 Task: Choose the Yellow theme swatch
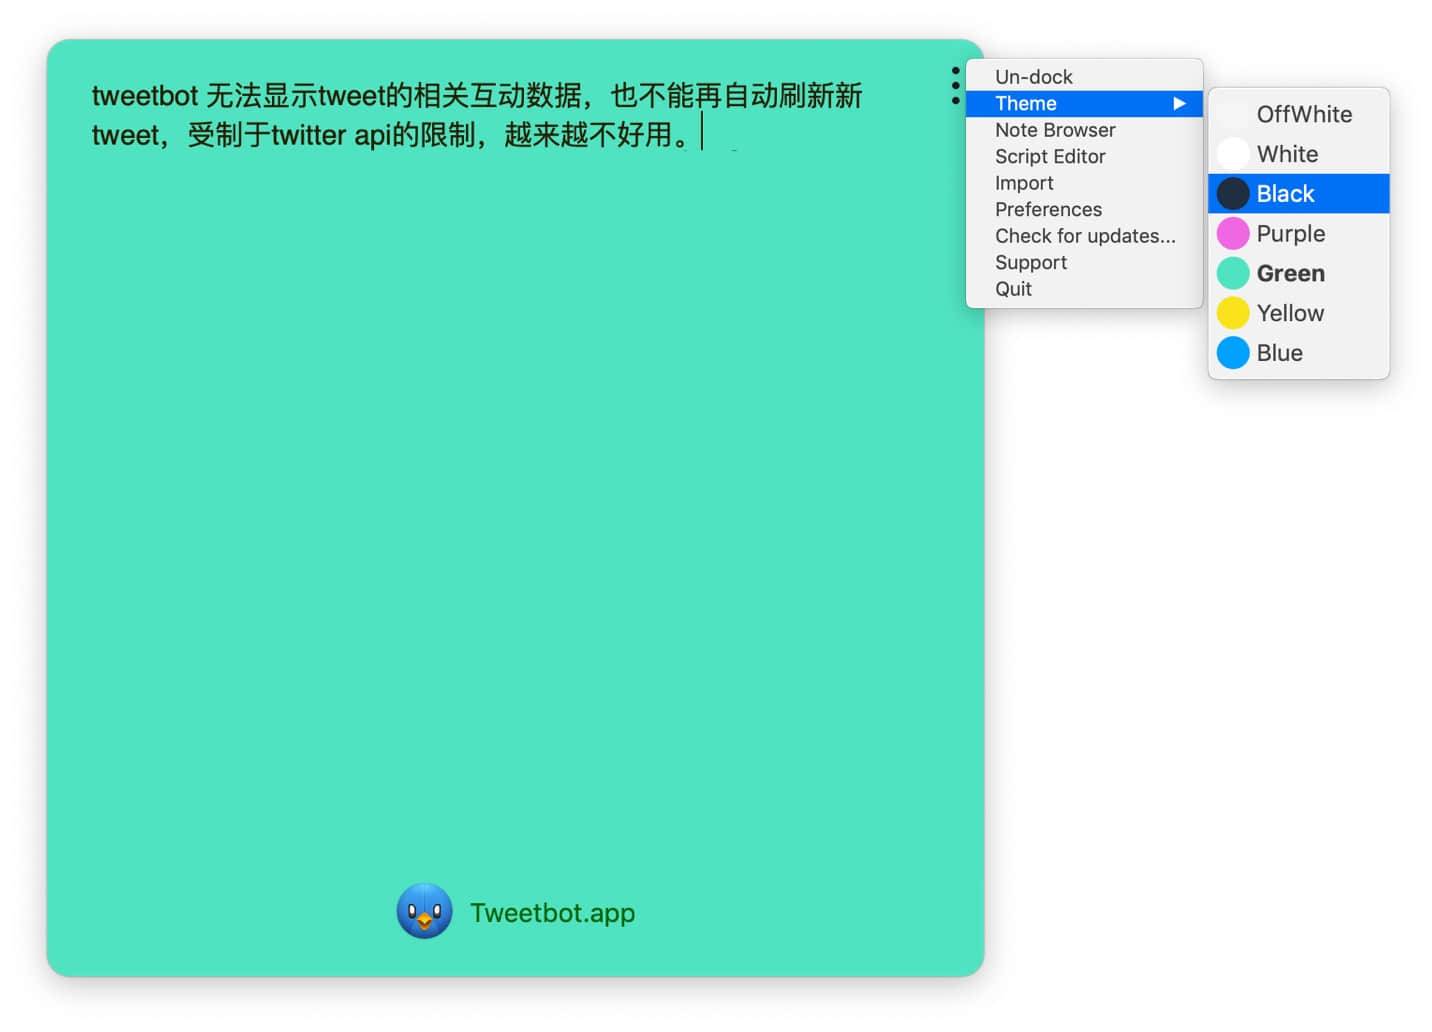point(1233,313)
